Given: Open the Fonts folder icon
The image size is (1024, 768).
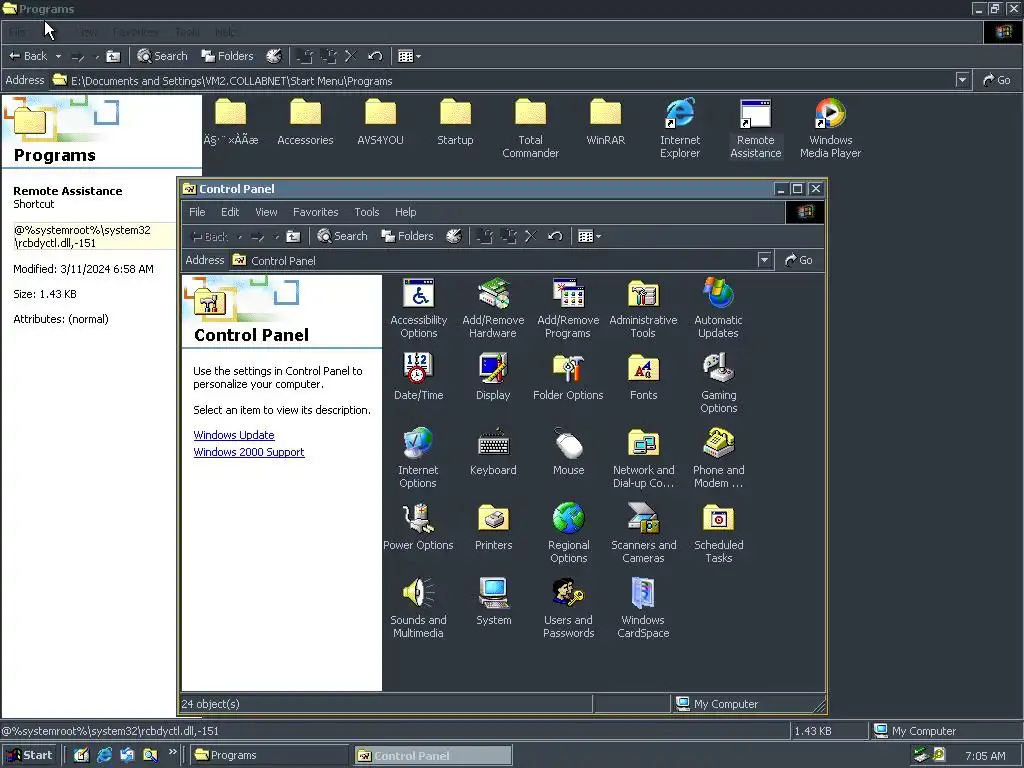Looking at the screenshot, I should [x=643, y=377].
